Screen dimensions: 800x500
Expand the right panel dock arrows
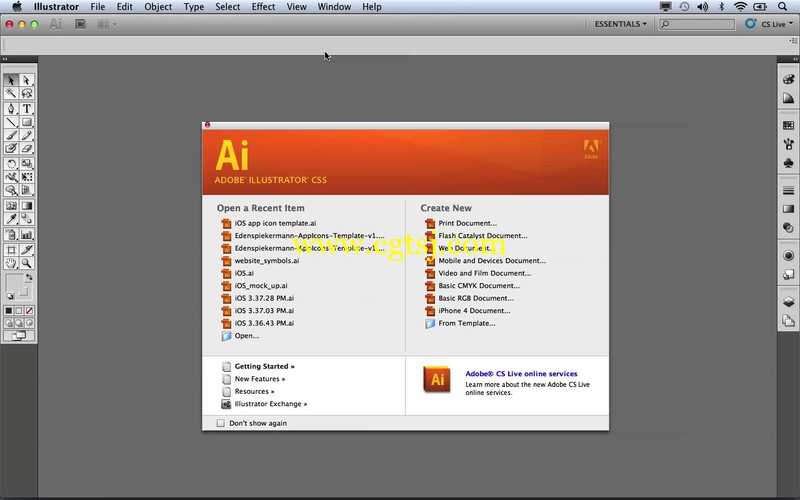tap(795, 59)
